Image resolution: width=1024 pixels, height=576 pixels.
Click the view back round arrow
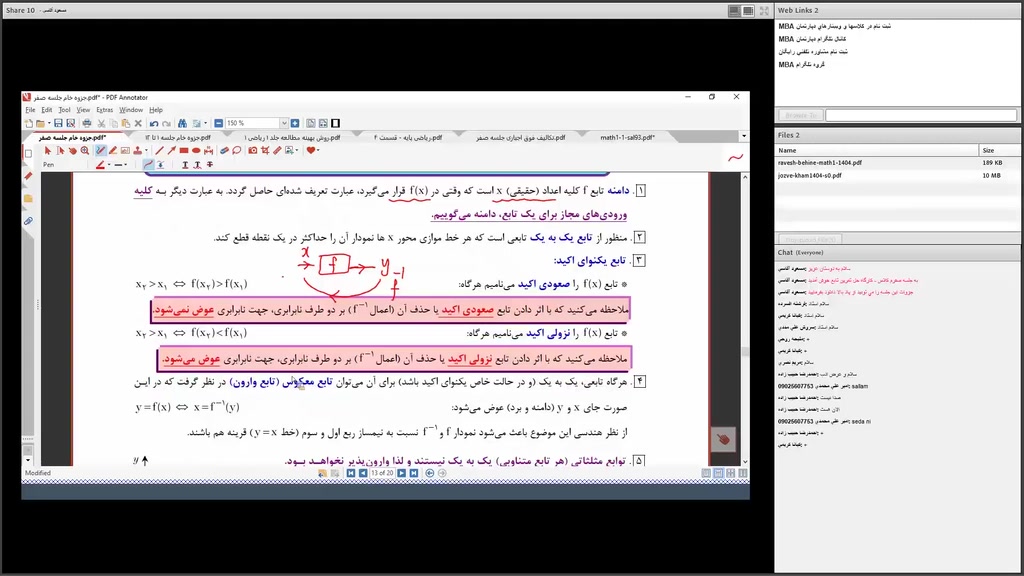[430, 473]
